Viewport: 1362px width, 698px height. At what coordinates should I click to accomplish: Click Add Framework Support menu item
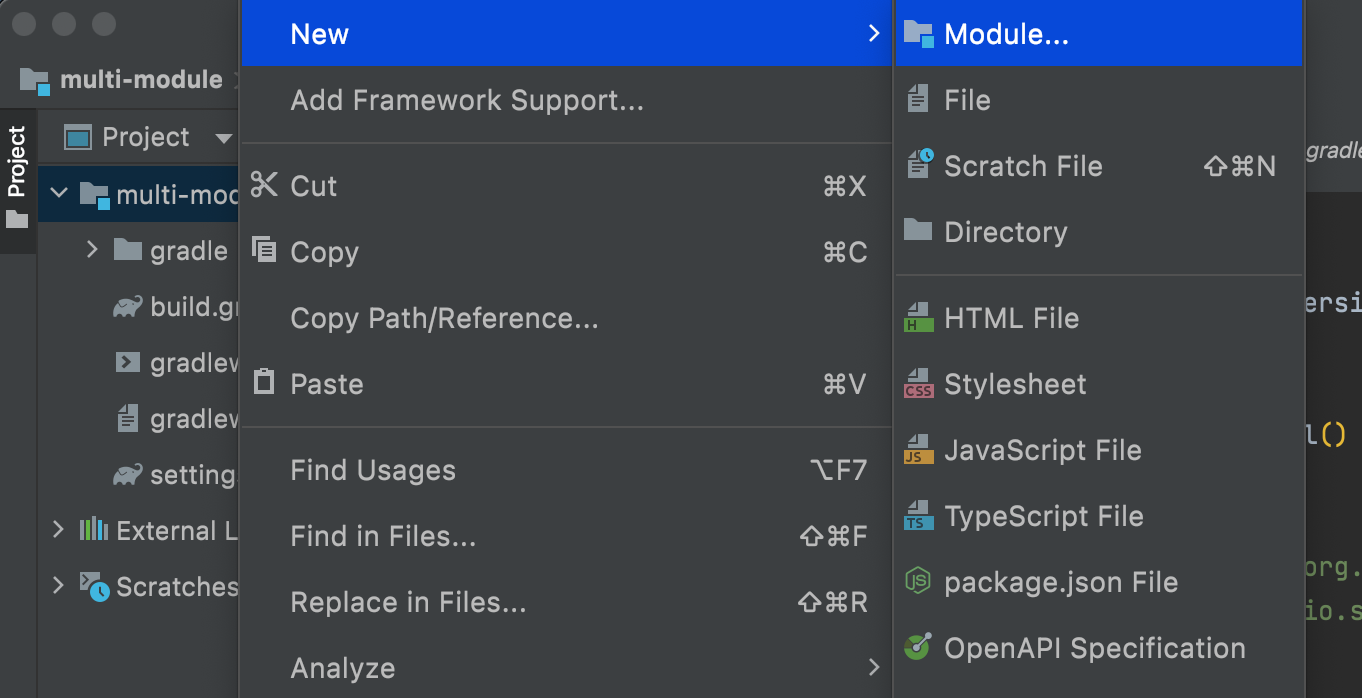pyautogui.click(x=466, y=100)
